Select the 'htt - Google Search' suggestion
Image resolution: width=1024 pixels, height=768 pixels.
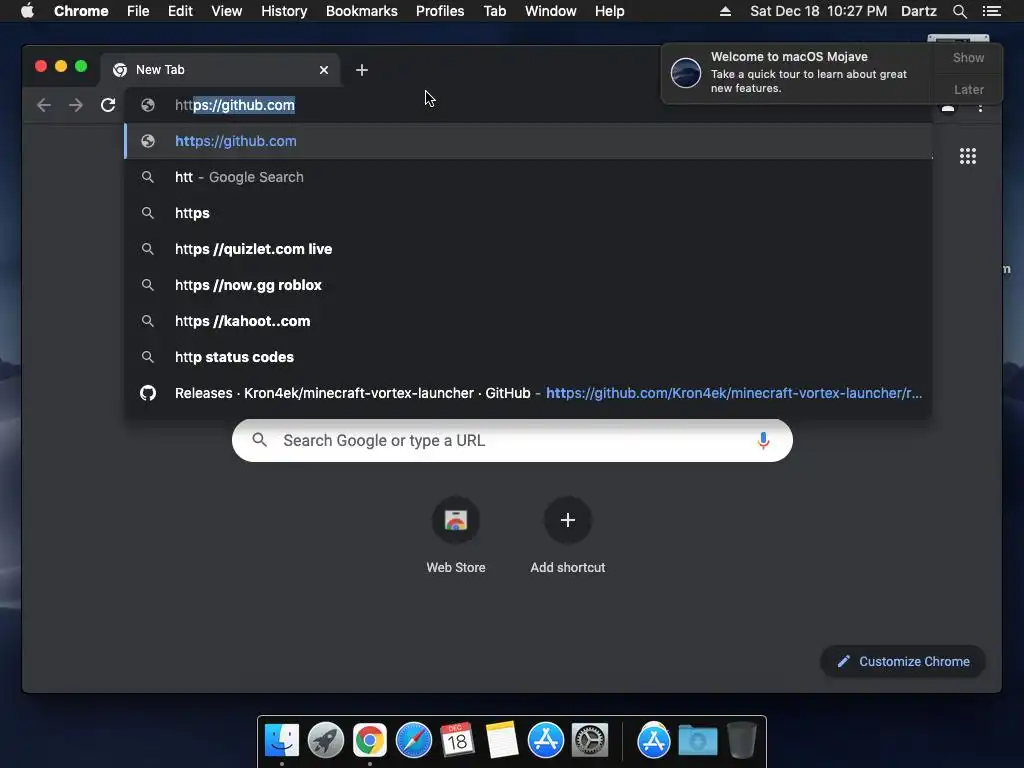[x=528, y=177]
